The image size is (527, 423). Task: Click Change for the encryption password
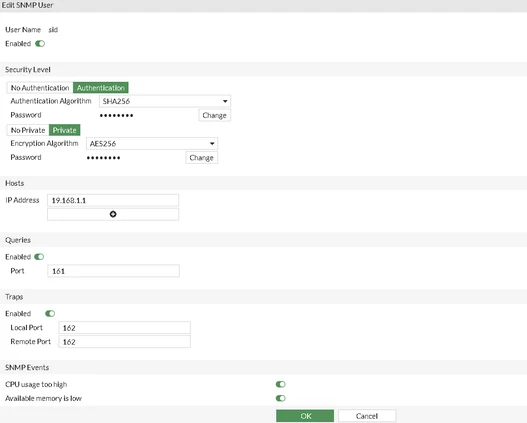(202, 158)
